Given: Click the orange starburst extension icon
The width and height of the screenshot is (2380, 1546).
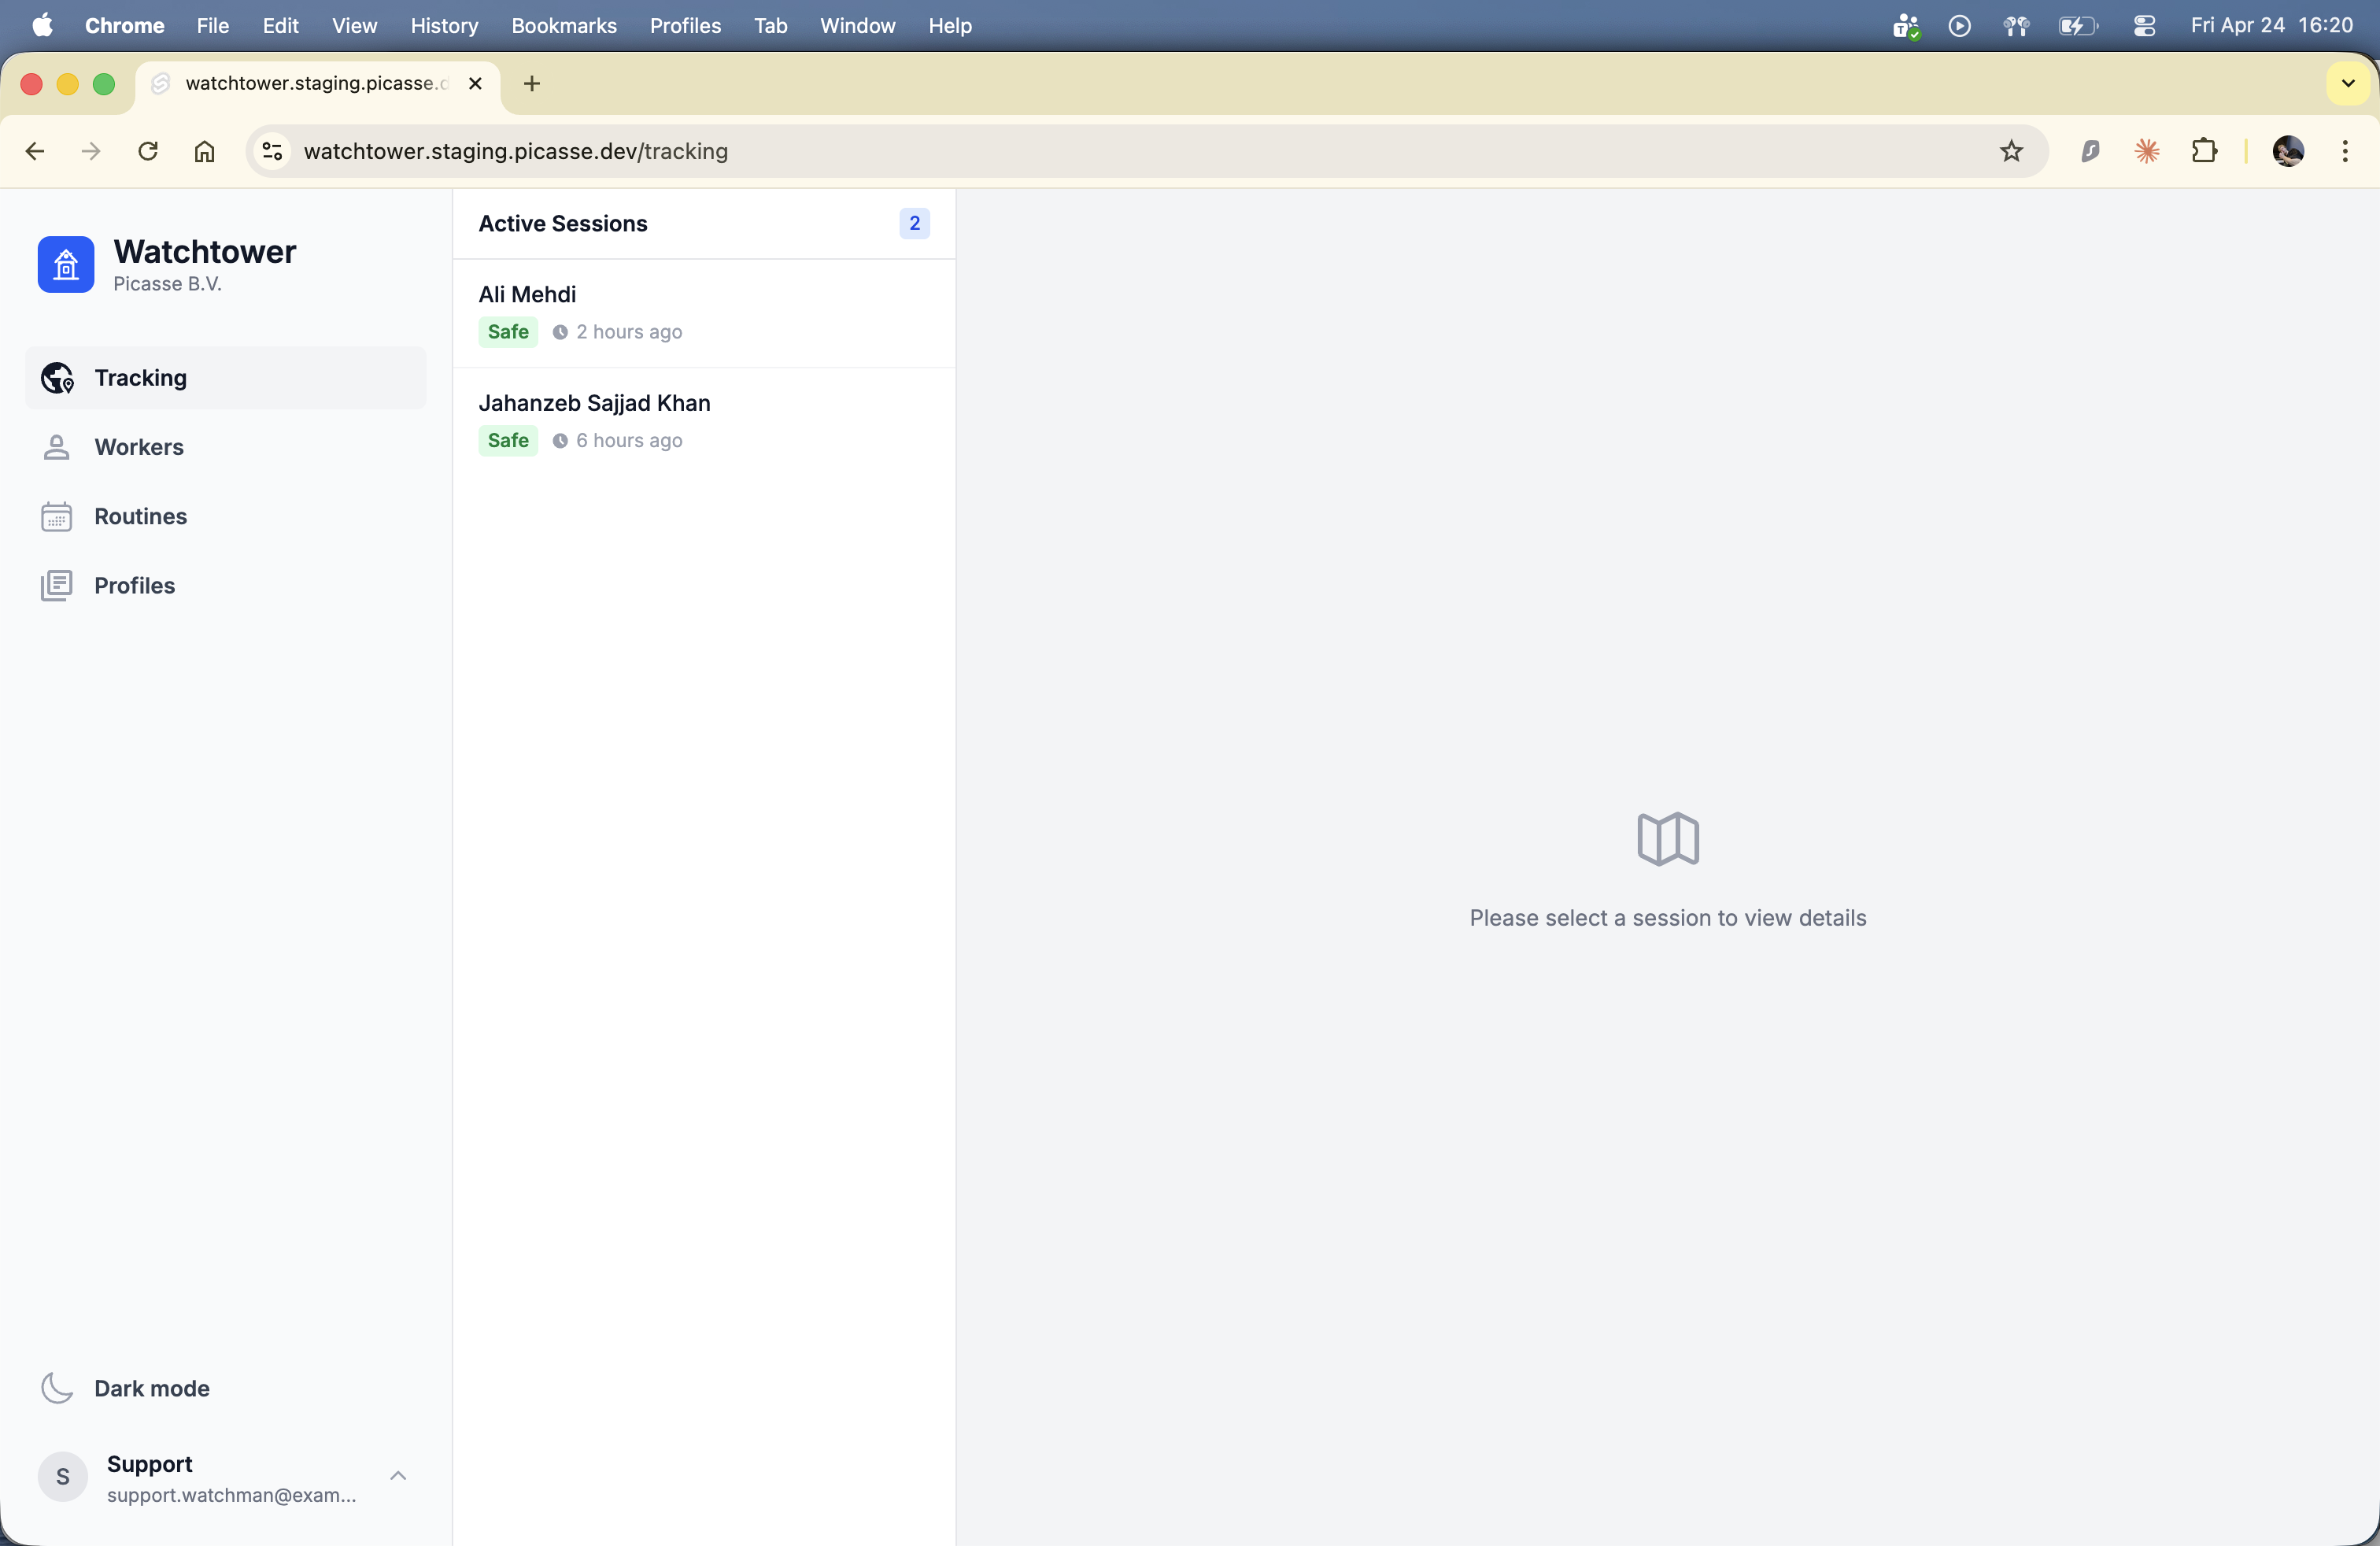Looking at the screenshot, I should (x=2147, y=151).
